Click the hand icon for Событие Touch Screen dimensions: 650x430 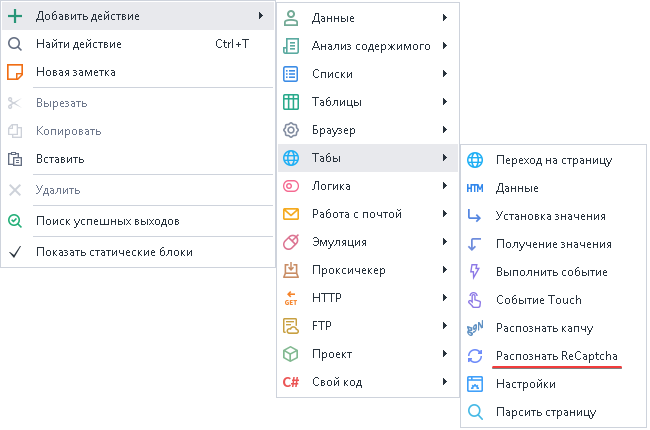pos(475,300)
